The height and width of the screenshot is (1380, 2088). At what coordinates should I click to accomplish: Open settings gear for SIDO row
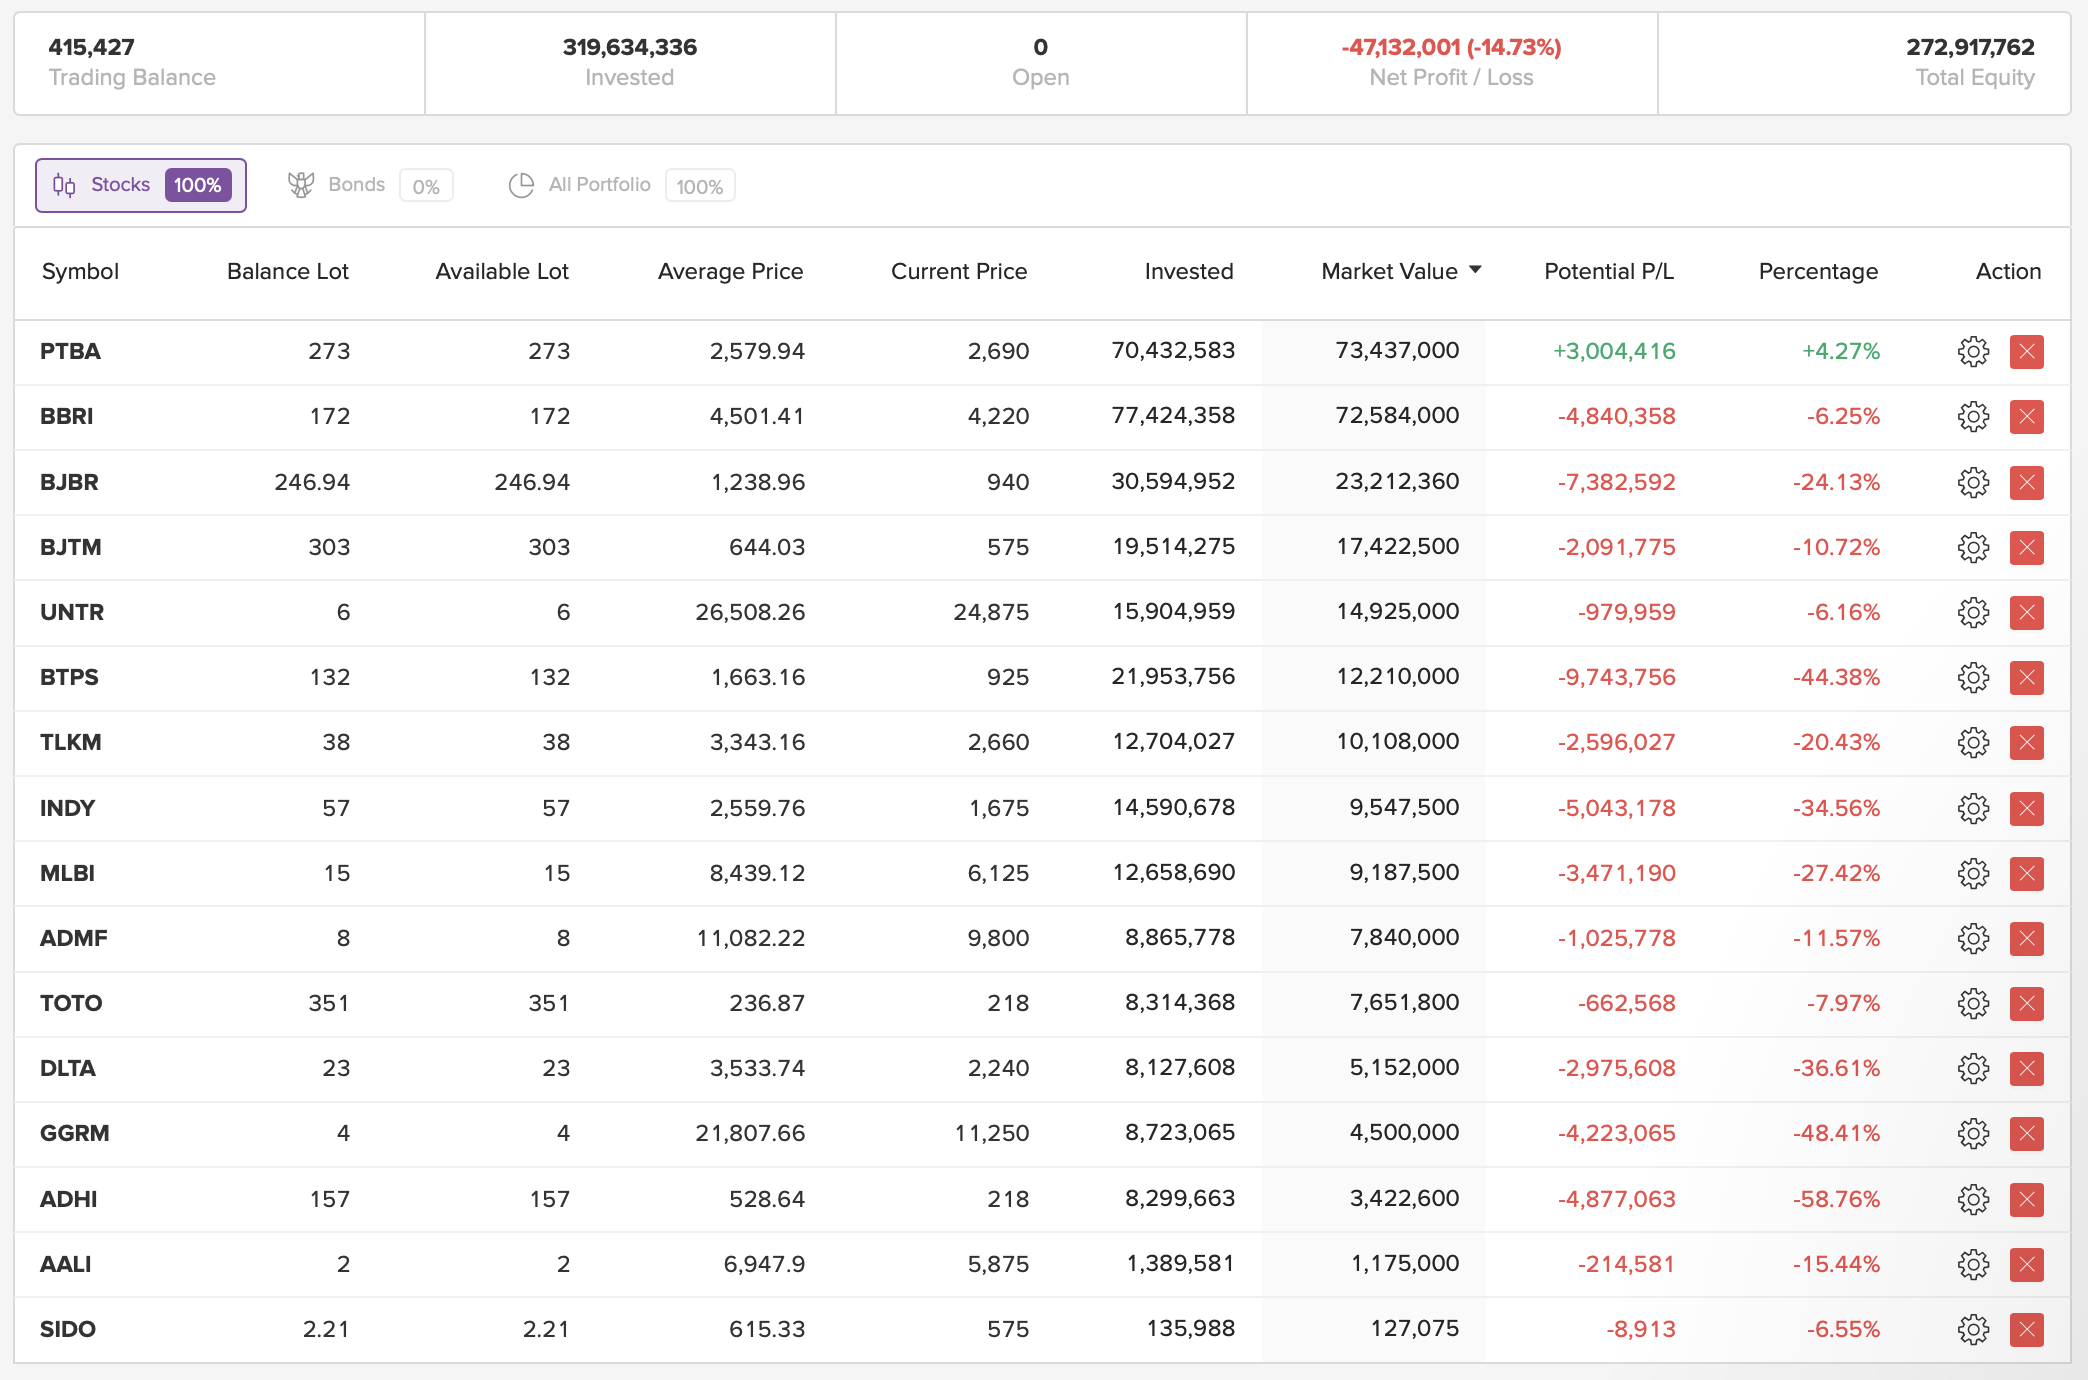[1973, 1329]
